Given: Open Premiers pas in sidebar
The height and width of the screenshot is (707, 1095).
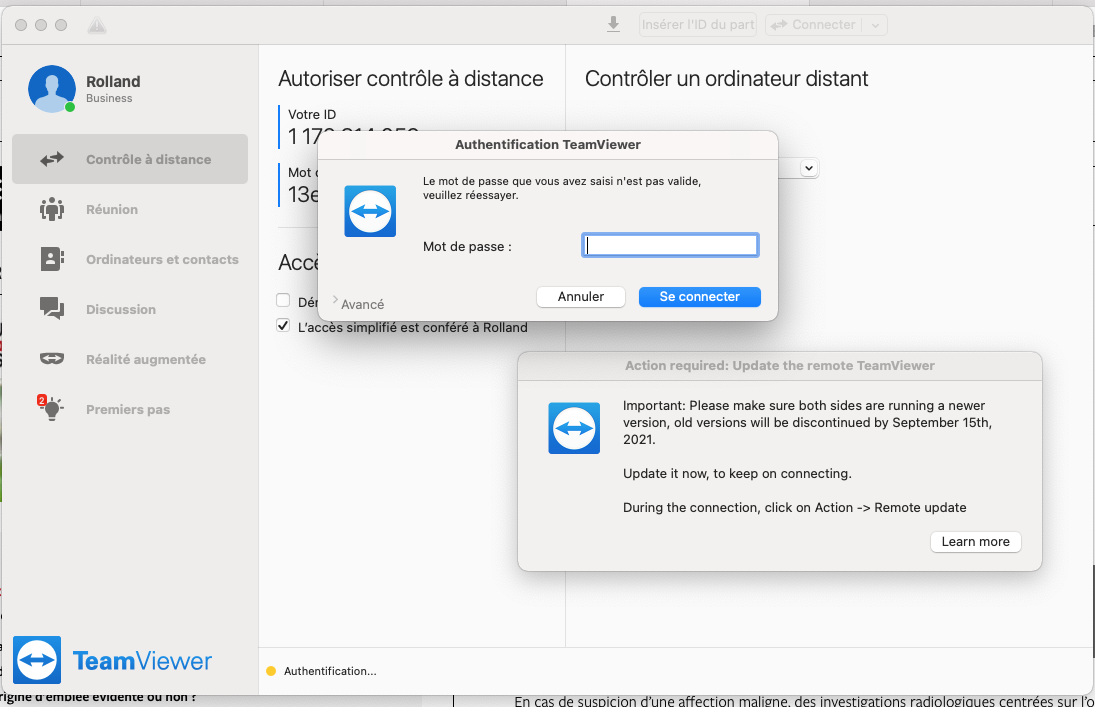Looking at the screenshot, I should [130, 409].
